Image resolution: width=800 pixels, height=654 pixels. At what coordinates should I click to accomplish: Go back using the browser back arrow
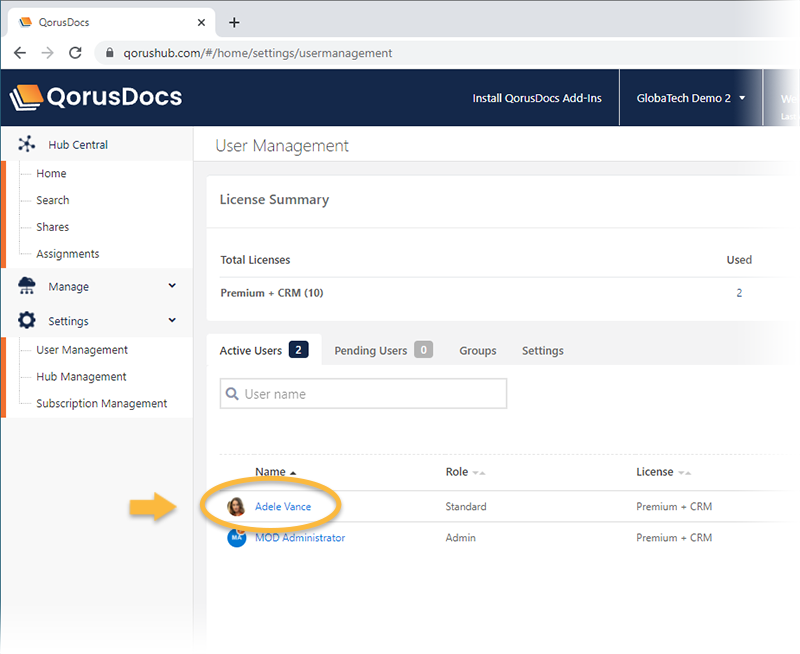(20, 53)
